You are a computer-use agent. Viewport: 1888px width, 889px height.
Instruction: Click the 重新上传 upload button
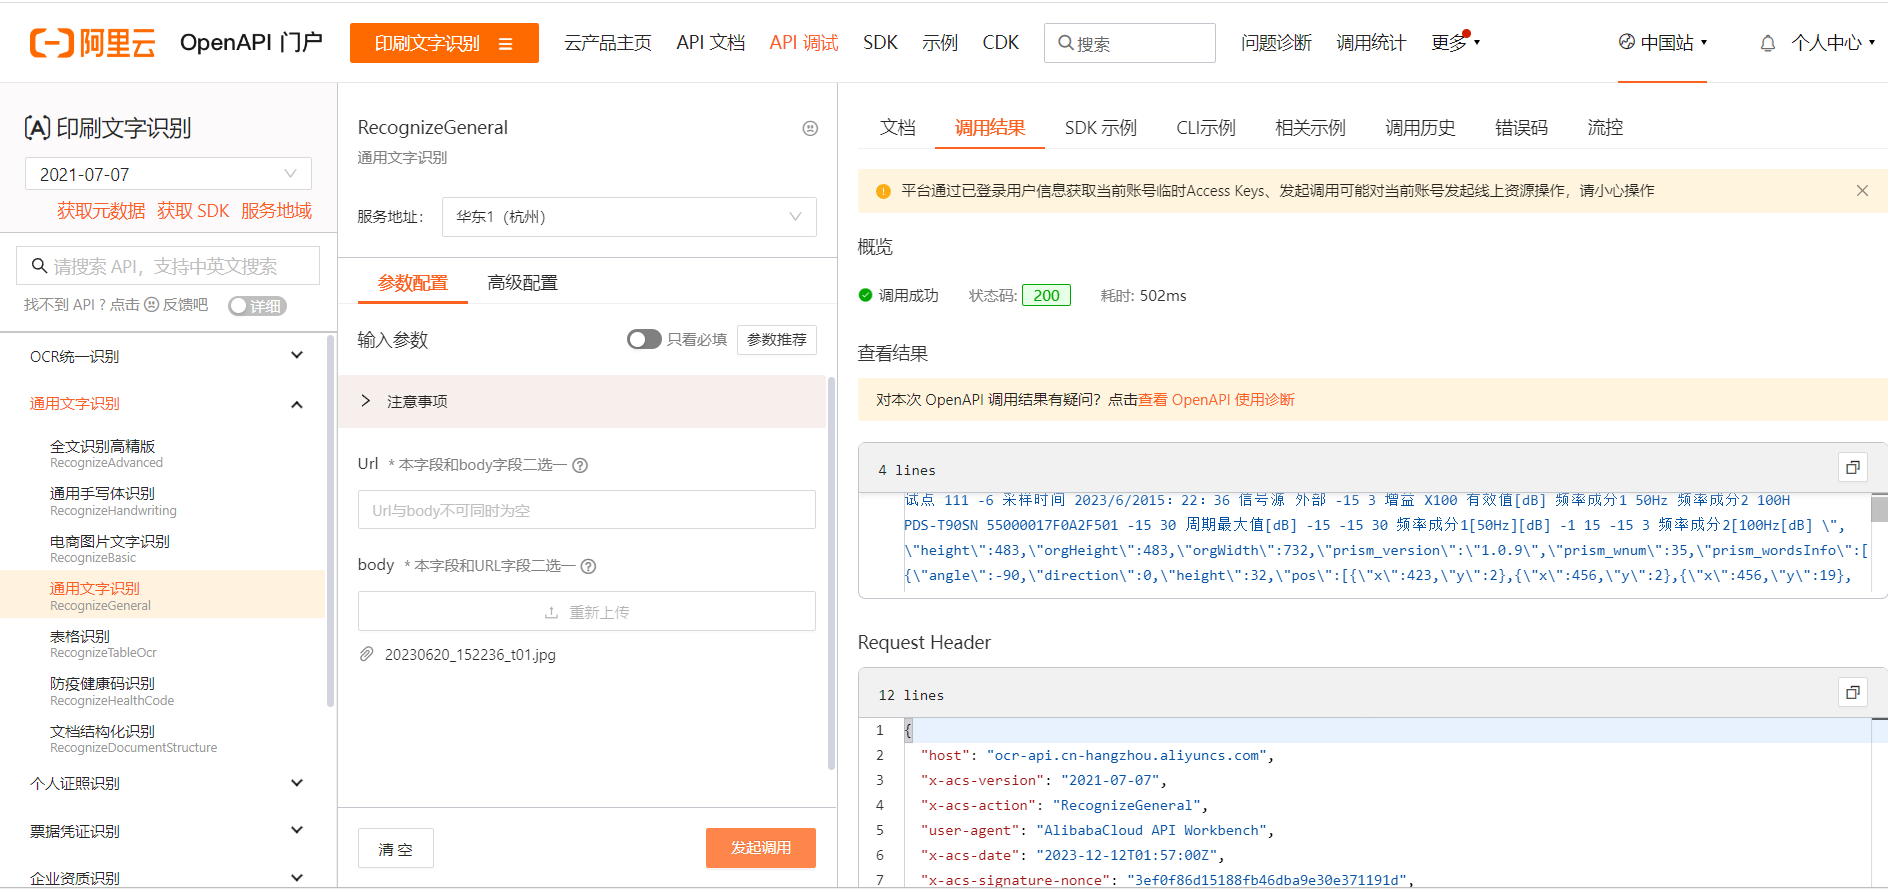[587, 612]
